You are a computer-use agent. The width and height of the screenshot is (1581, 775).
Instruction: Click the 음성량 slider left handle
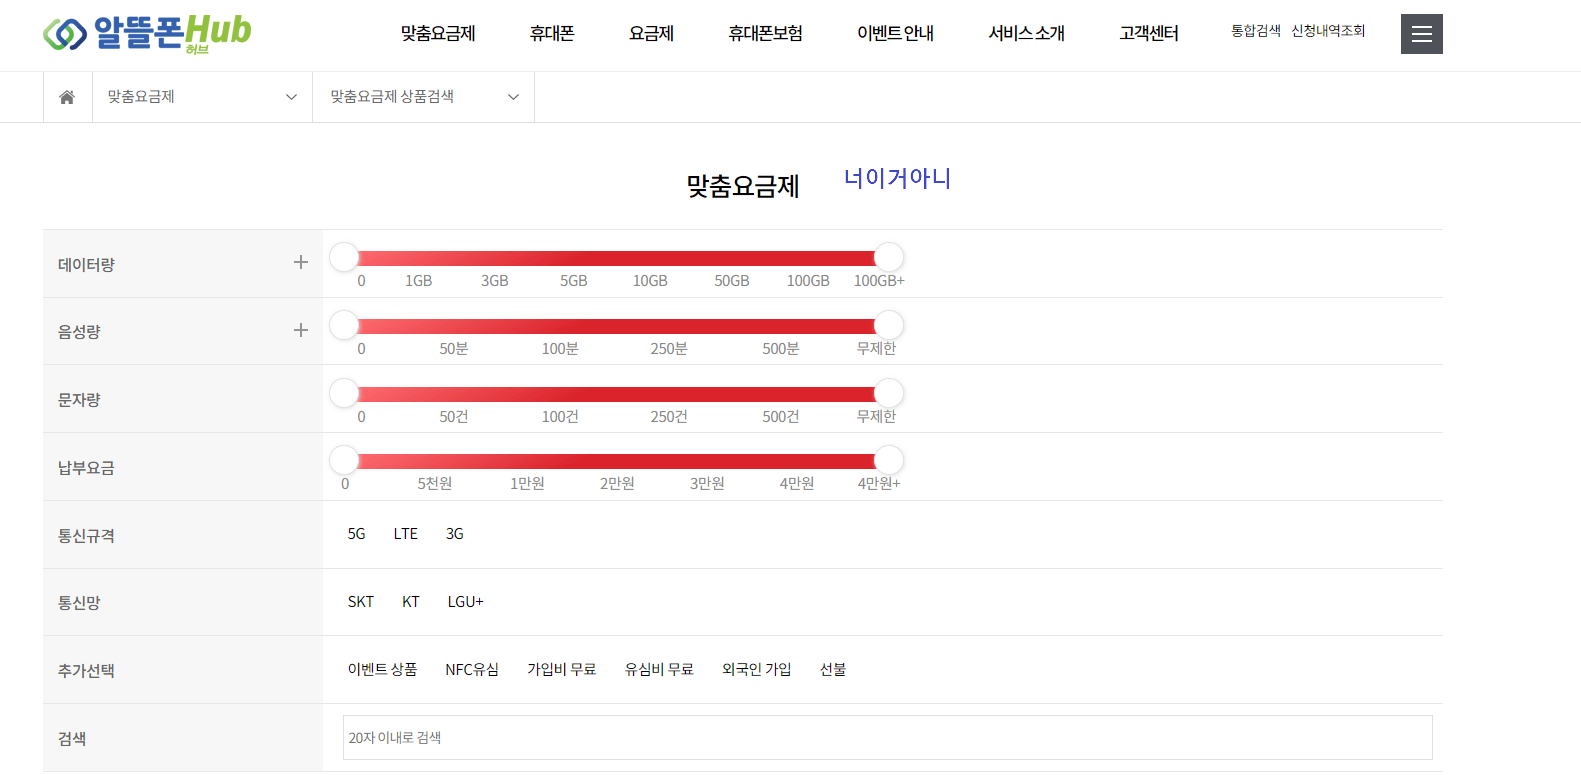(344, 325)
